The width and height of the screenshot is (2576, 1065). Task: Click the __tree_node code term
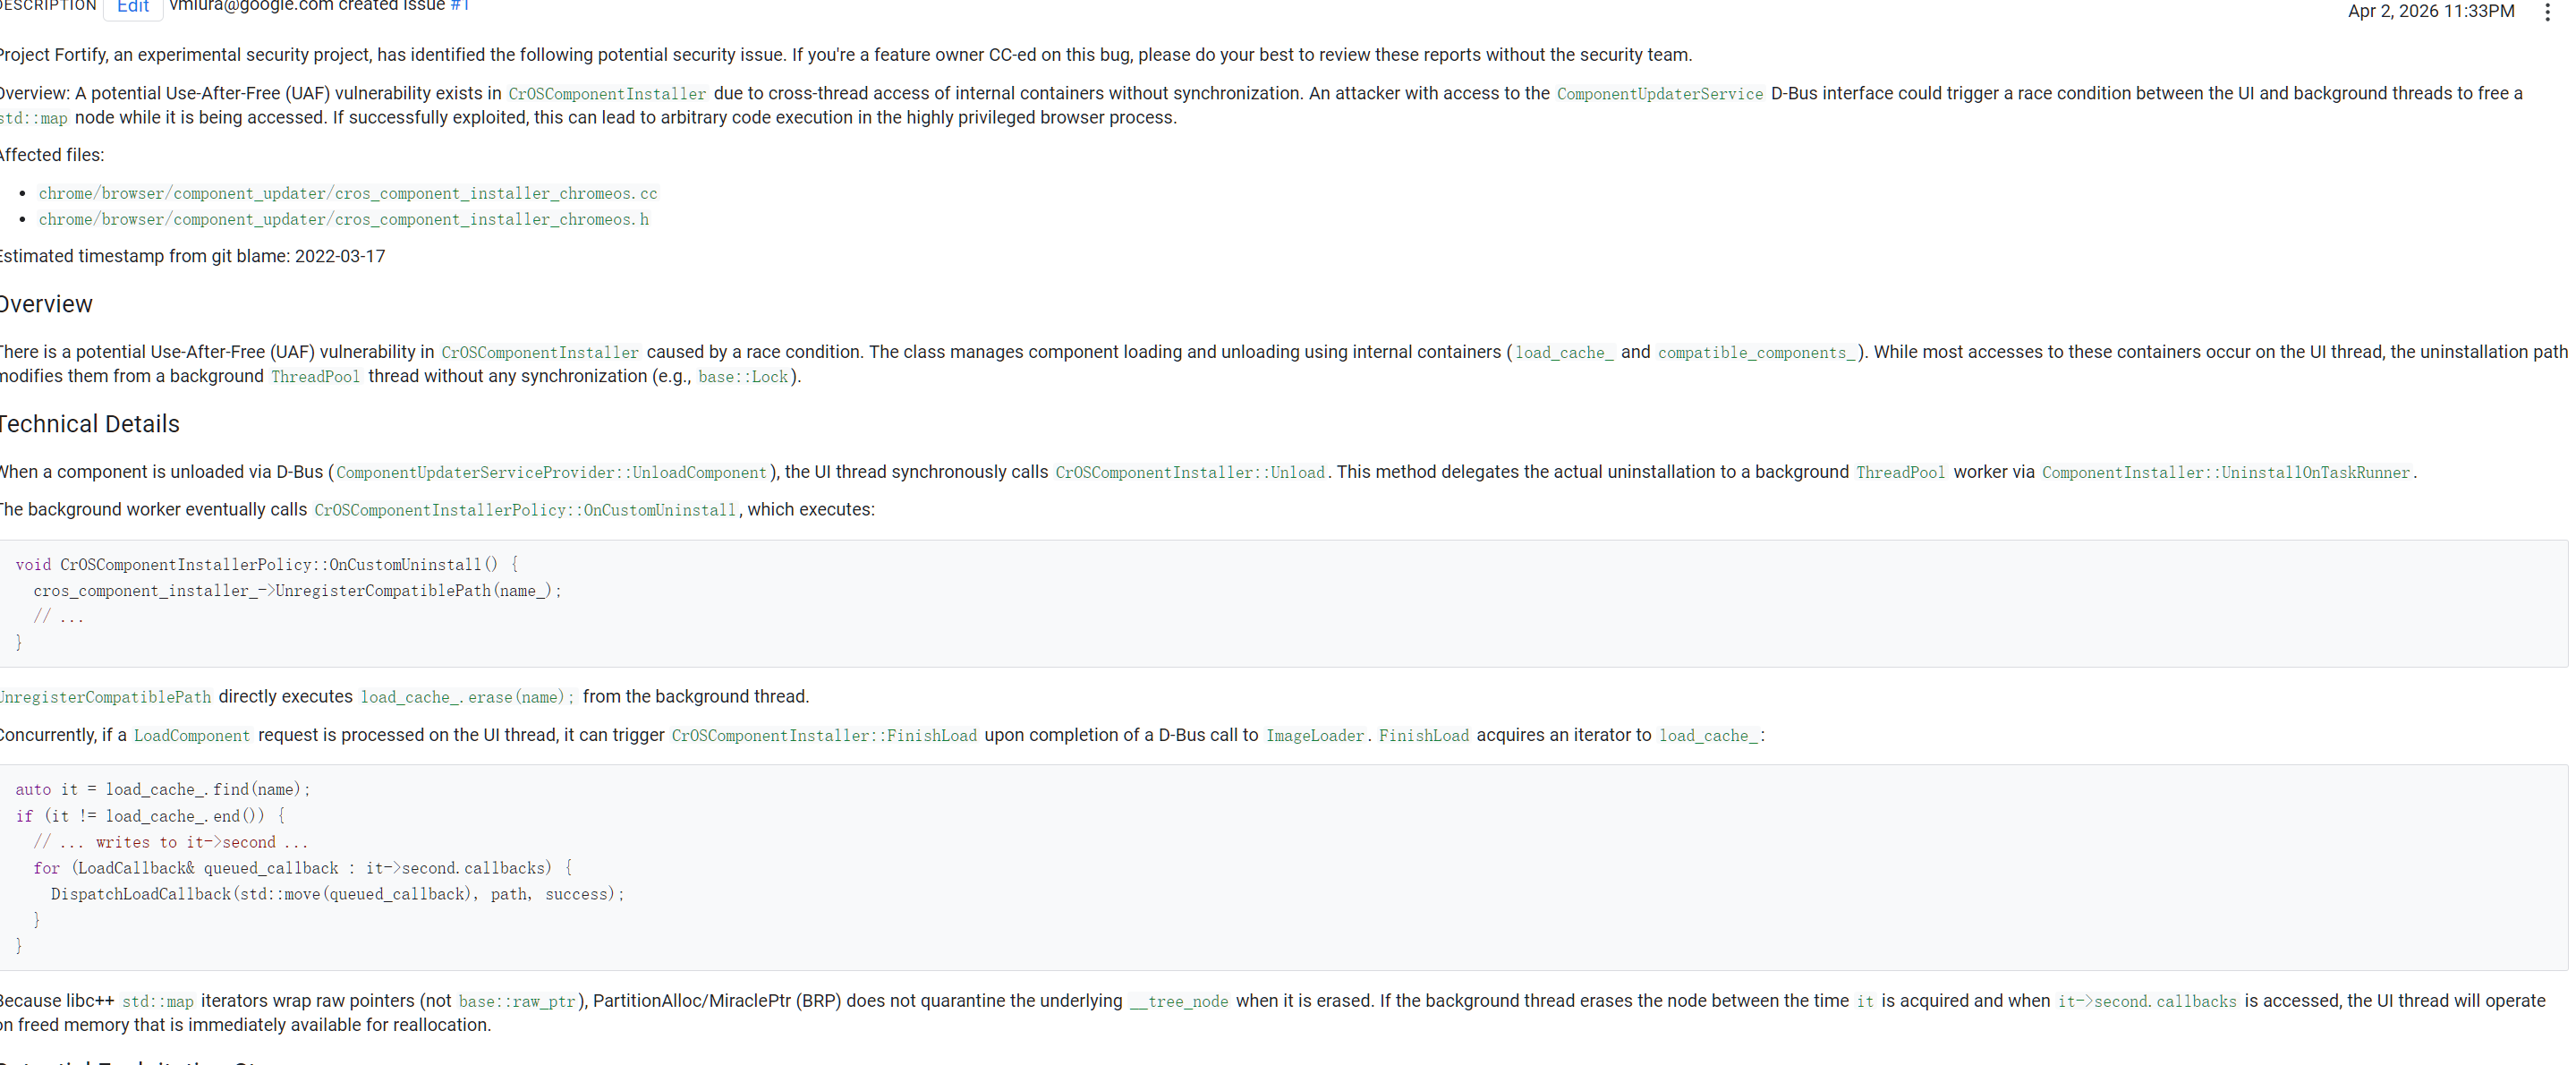point(1179,1002)
